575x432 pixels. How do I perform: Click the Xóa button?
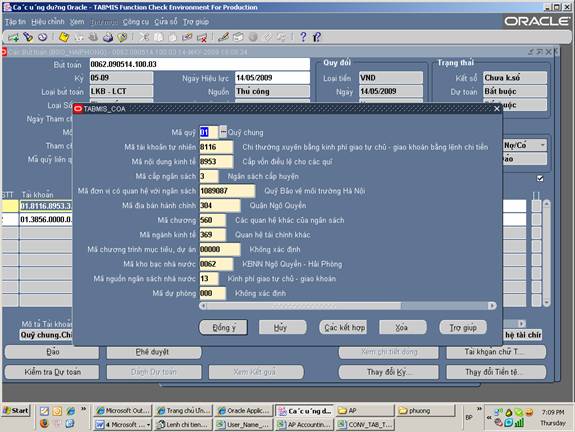tap(403, 327)
